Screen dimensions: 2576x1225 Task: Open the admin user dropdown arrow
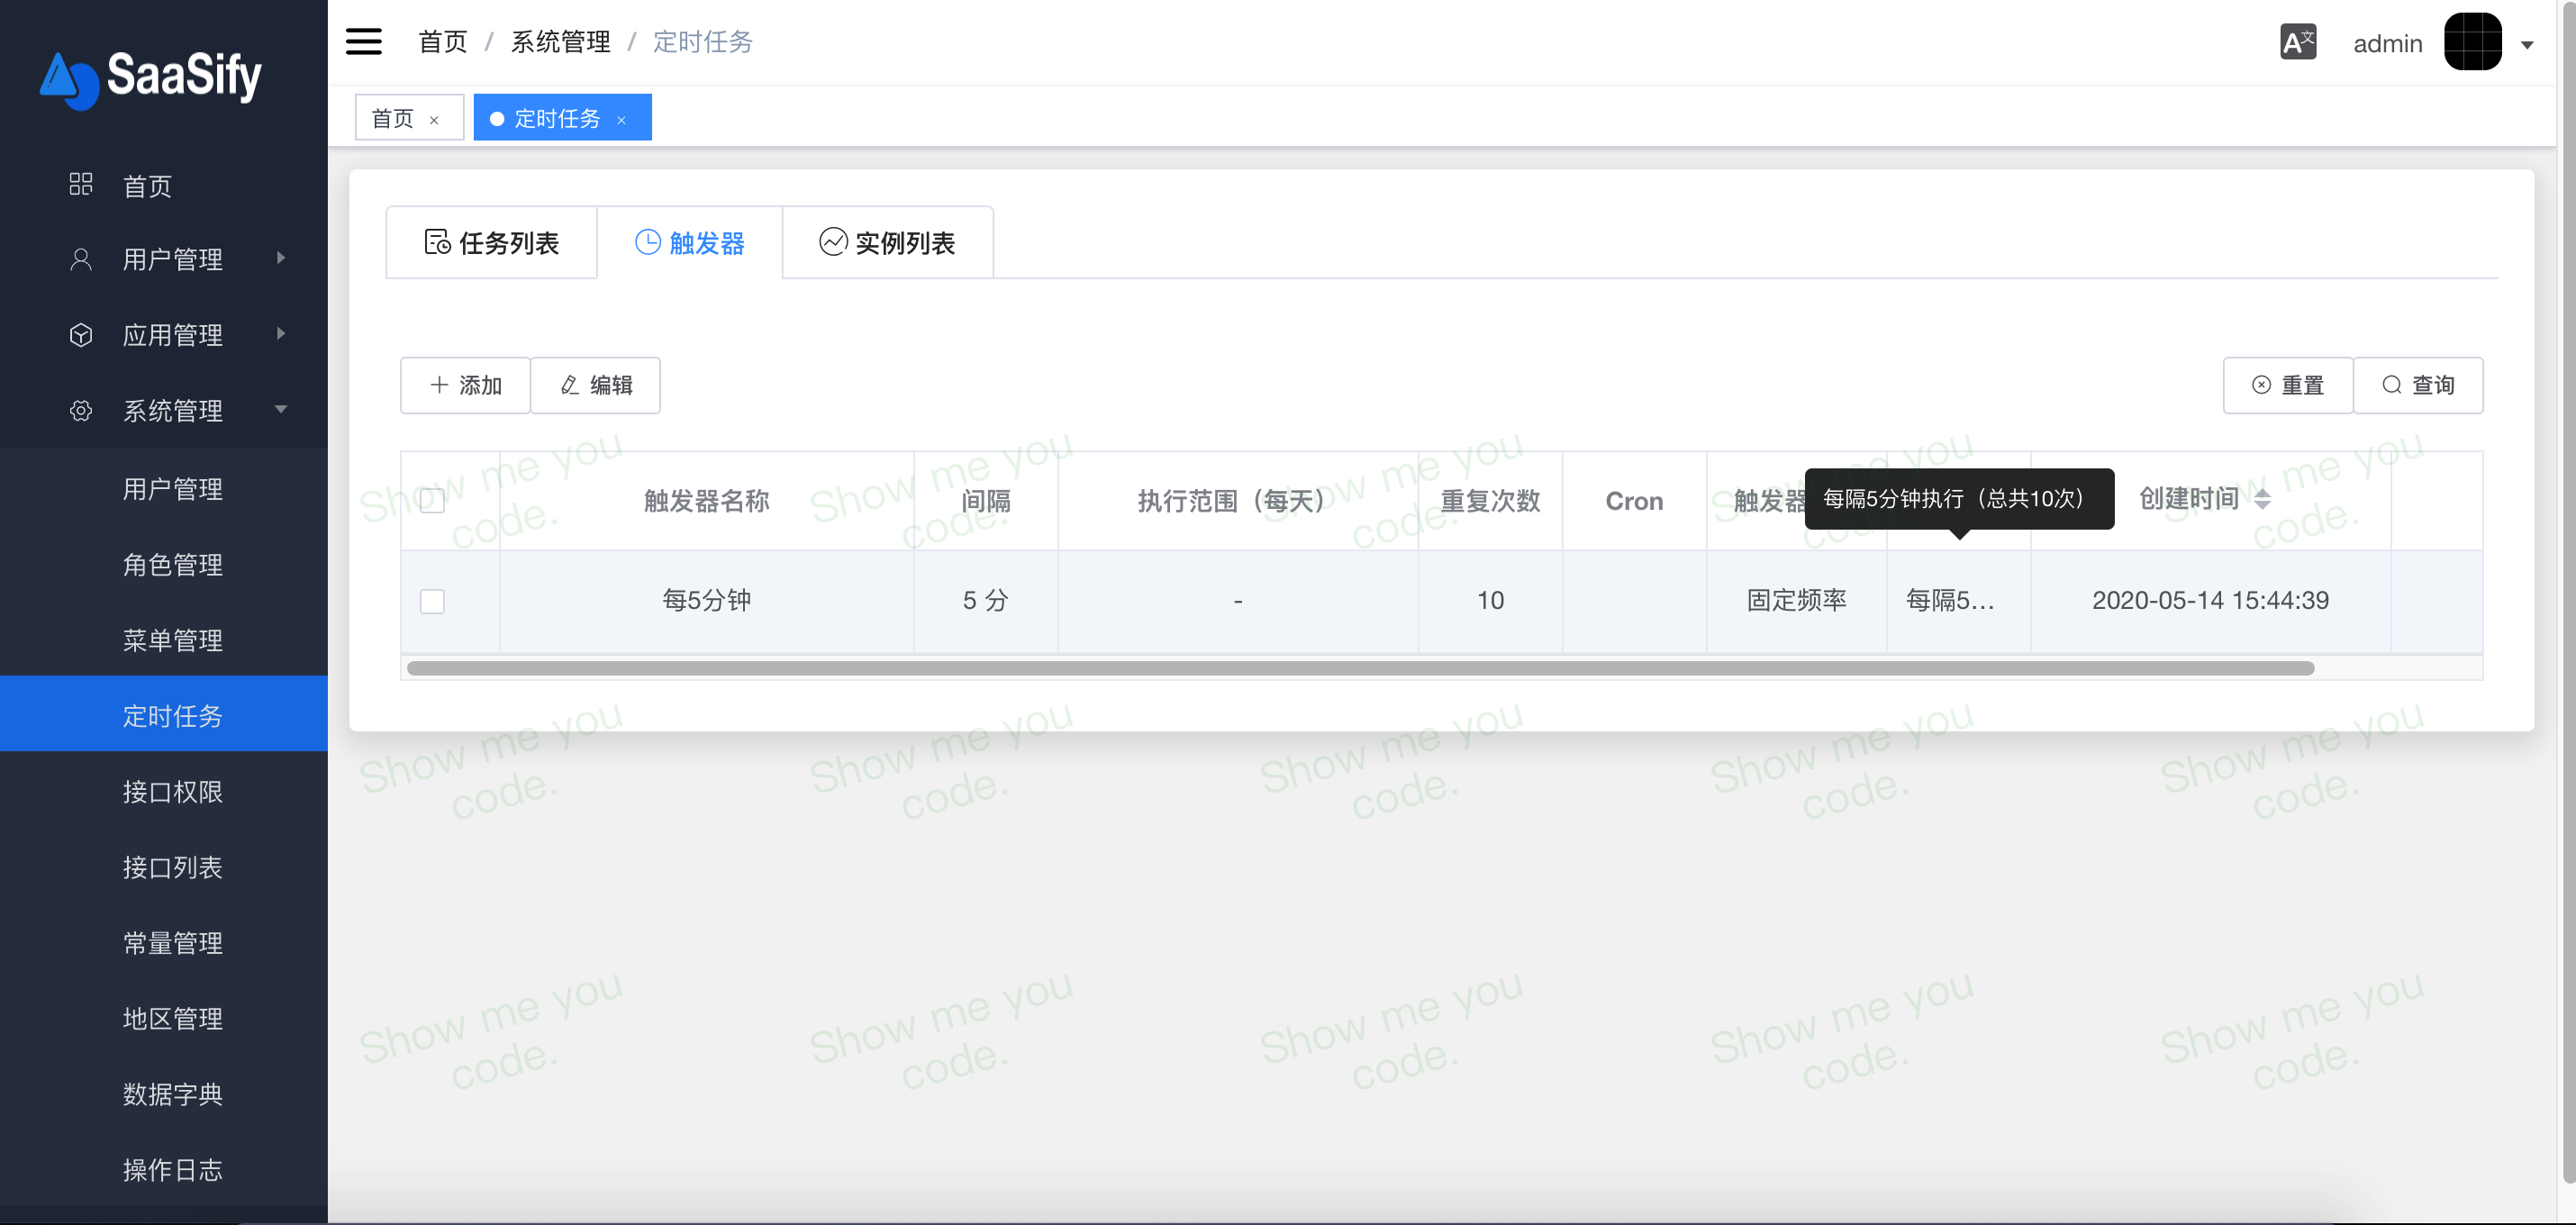[x=2526, y=44]
